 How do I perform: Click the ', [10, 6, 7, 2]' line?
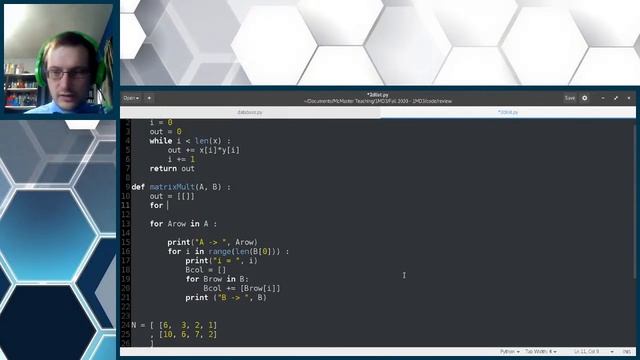pos(183,334)
